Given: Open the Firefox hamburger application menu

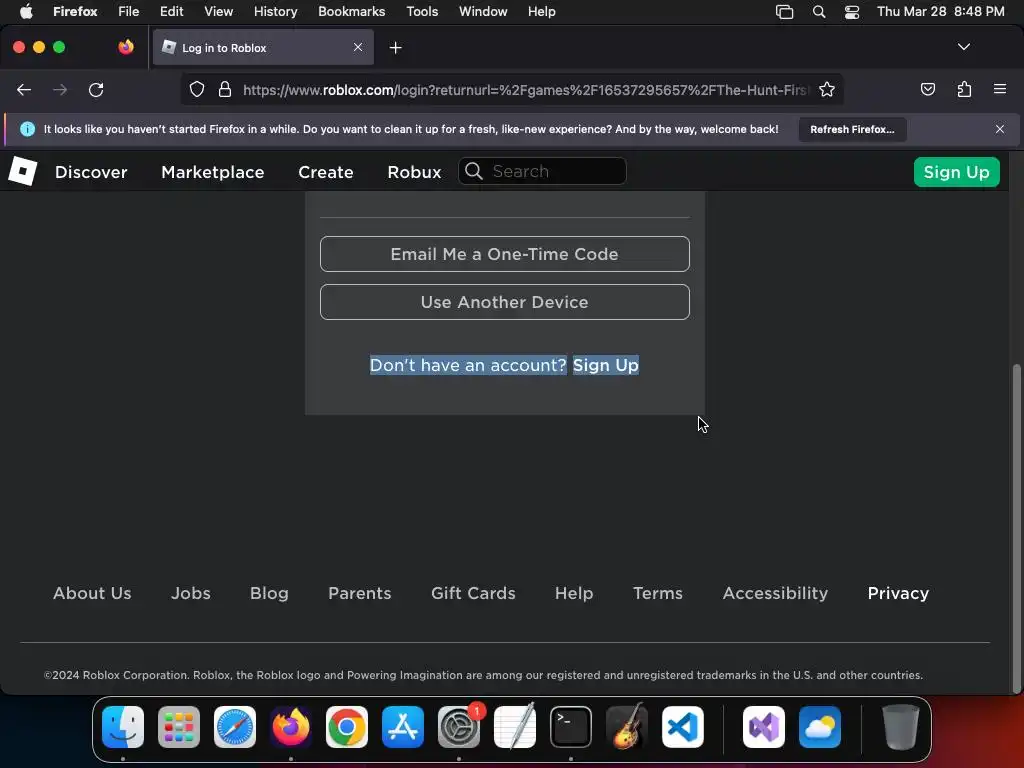Looking at the screenshot, I should click(1000, 89).
